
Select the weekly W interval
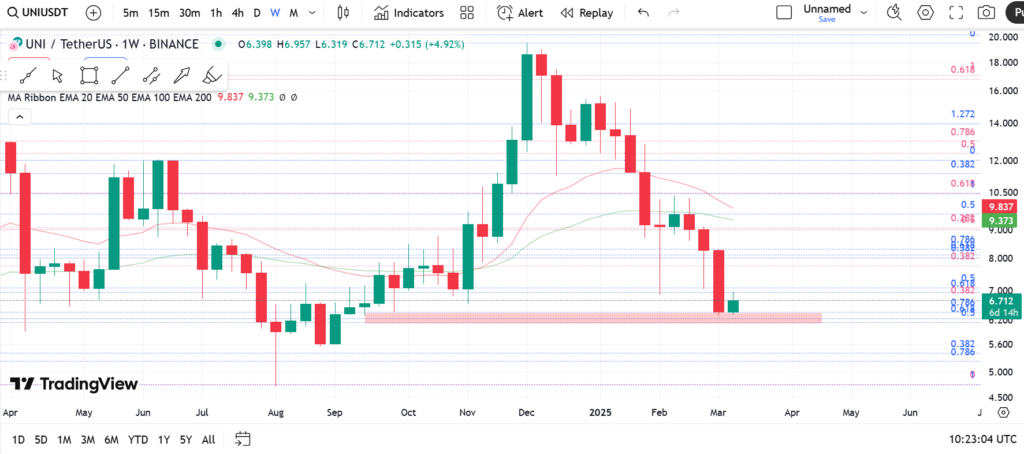(x=275, y=13)
